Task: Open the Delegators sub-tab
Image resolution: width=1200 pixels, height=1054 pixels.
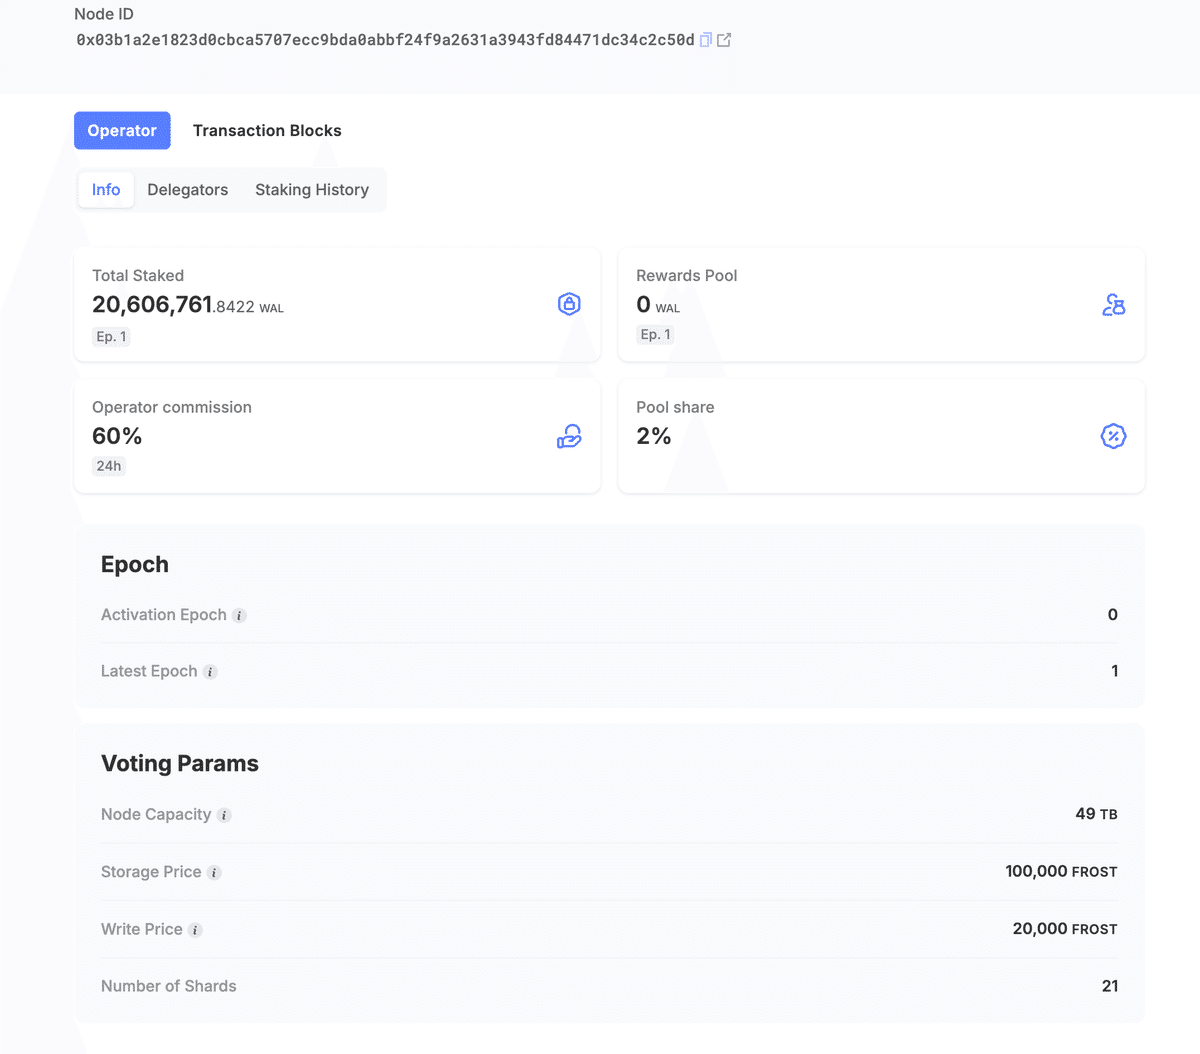Action: click(x=187, y=190)
